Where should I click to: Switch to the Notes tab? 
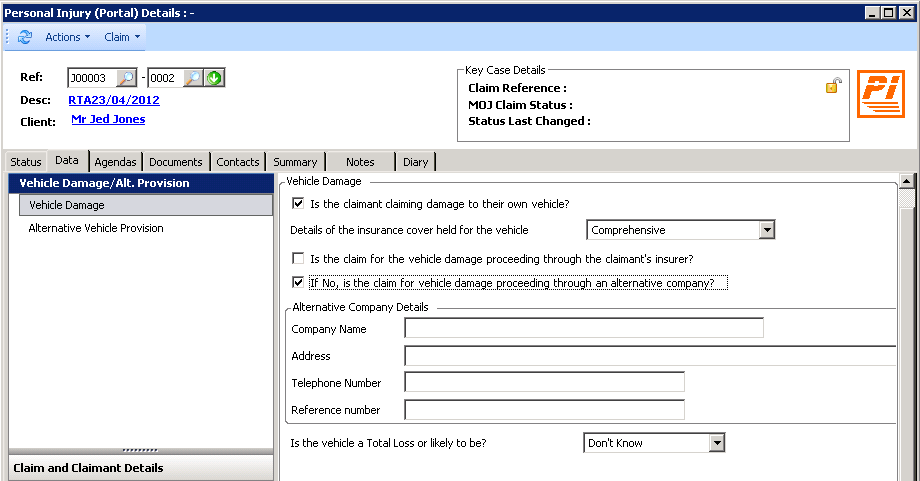coord(360,162)
